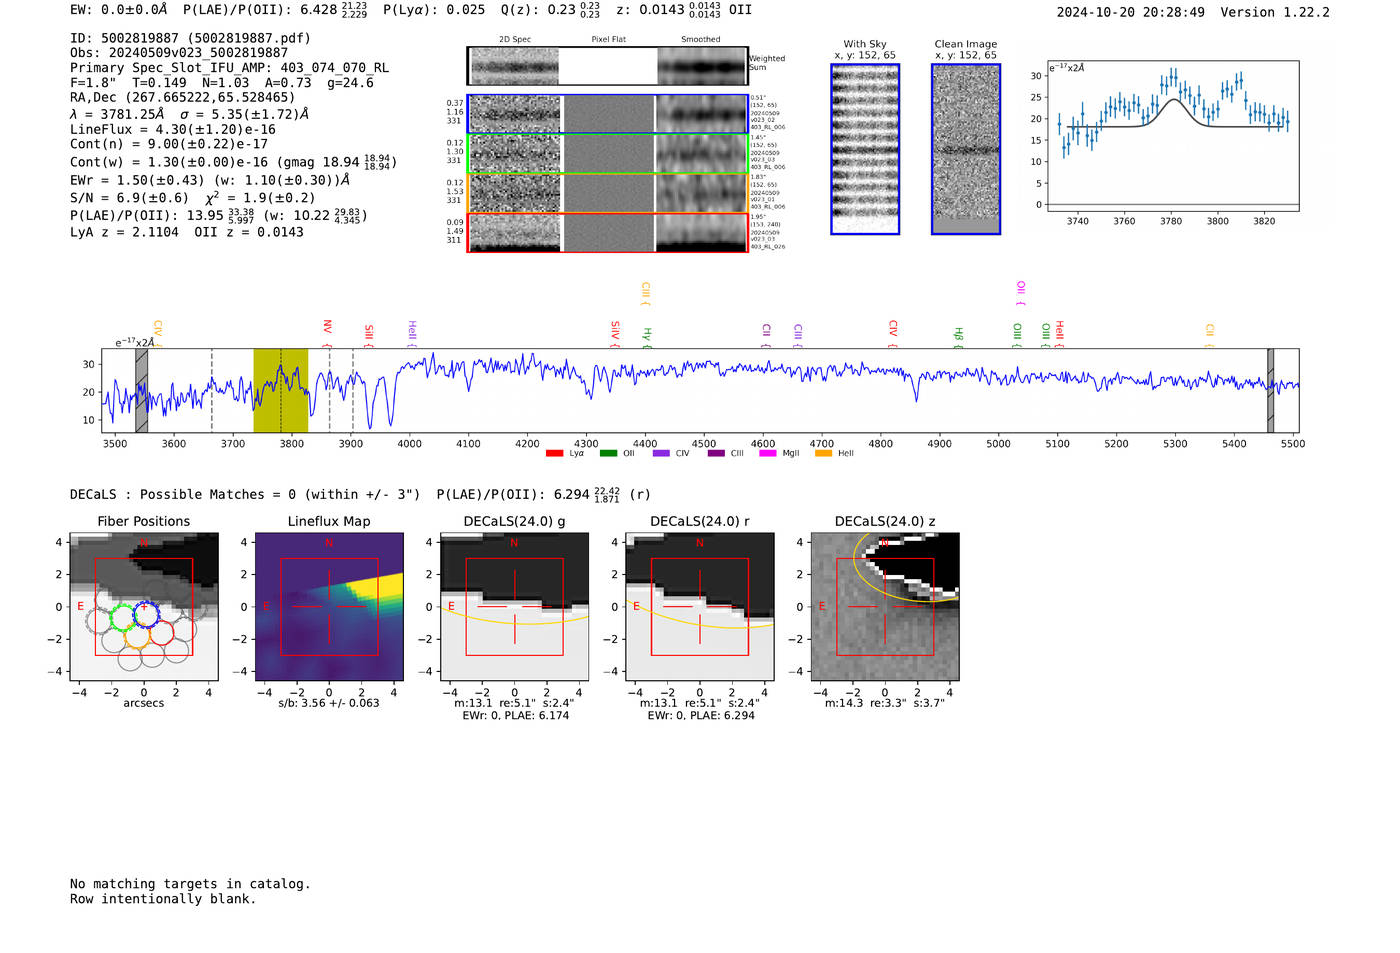Click the red Lyα legend swatch
The width and height of the screenshot is (1400, 953).
tap(554, 453)
